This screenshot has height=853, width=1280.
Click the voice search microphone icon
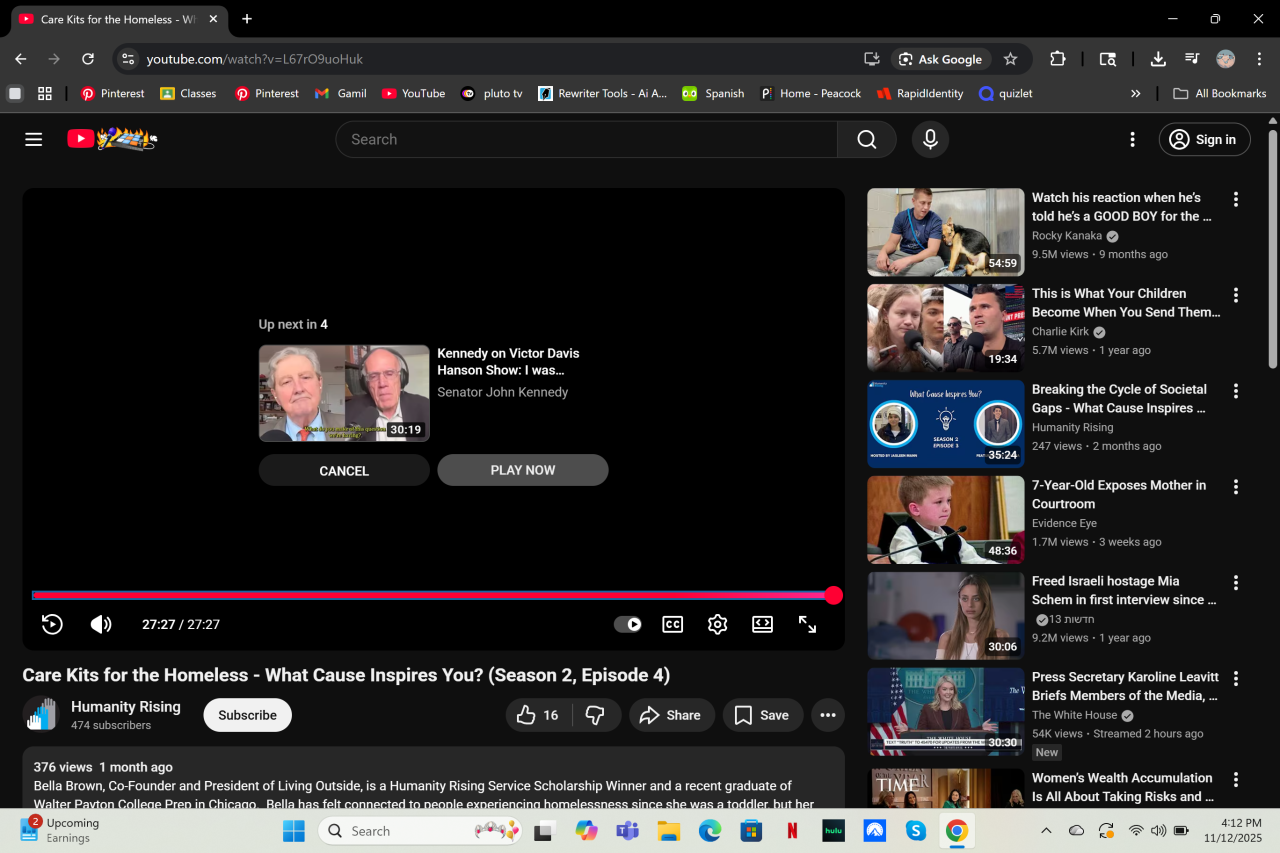(930, 140)
